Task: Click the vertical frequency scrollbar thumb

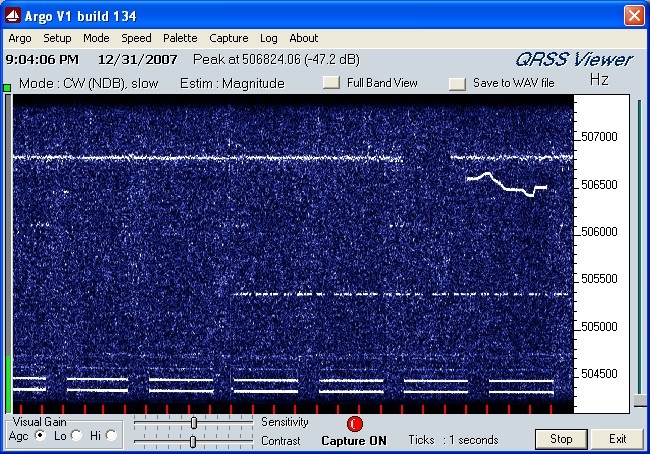Action: click(640, 401)
